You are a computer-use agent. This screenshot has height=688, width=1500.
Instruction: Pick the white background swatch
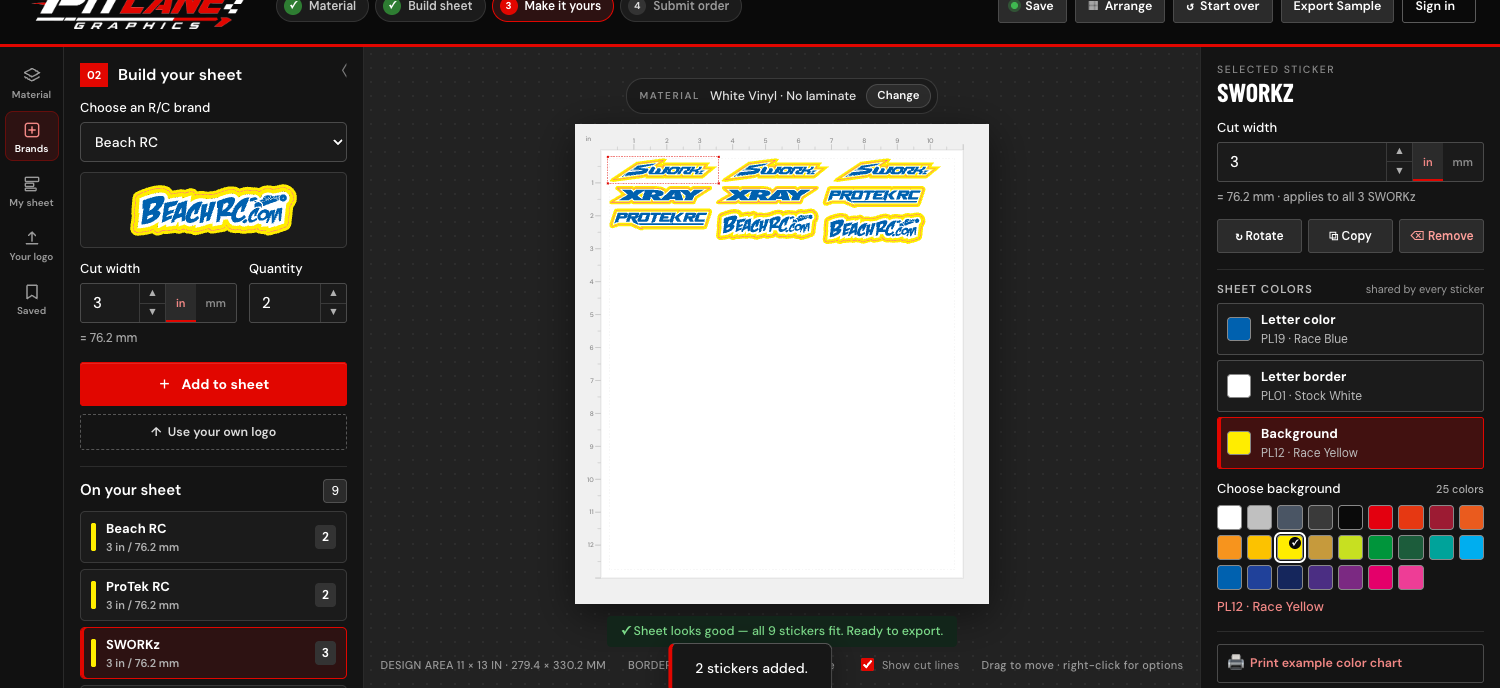coord(1229,517)
